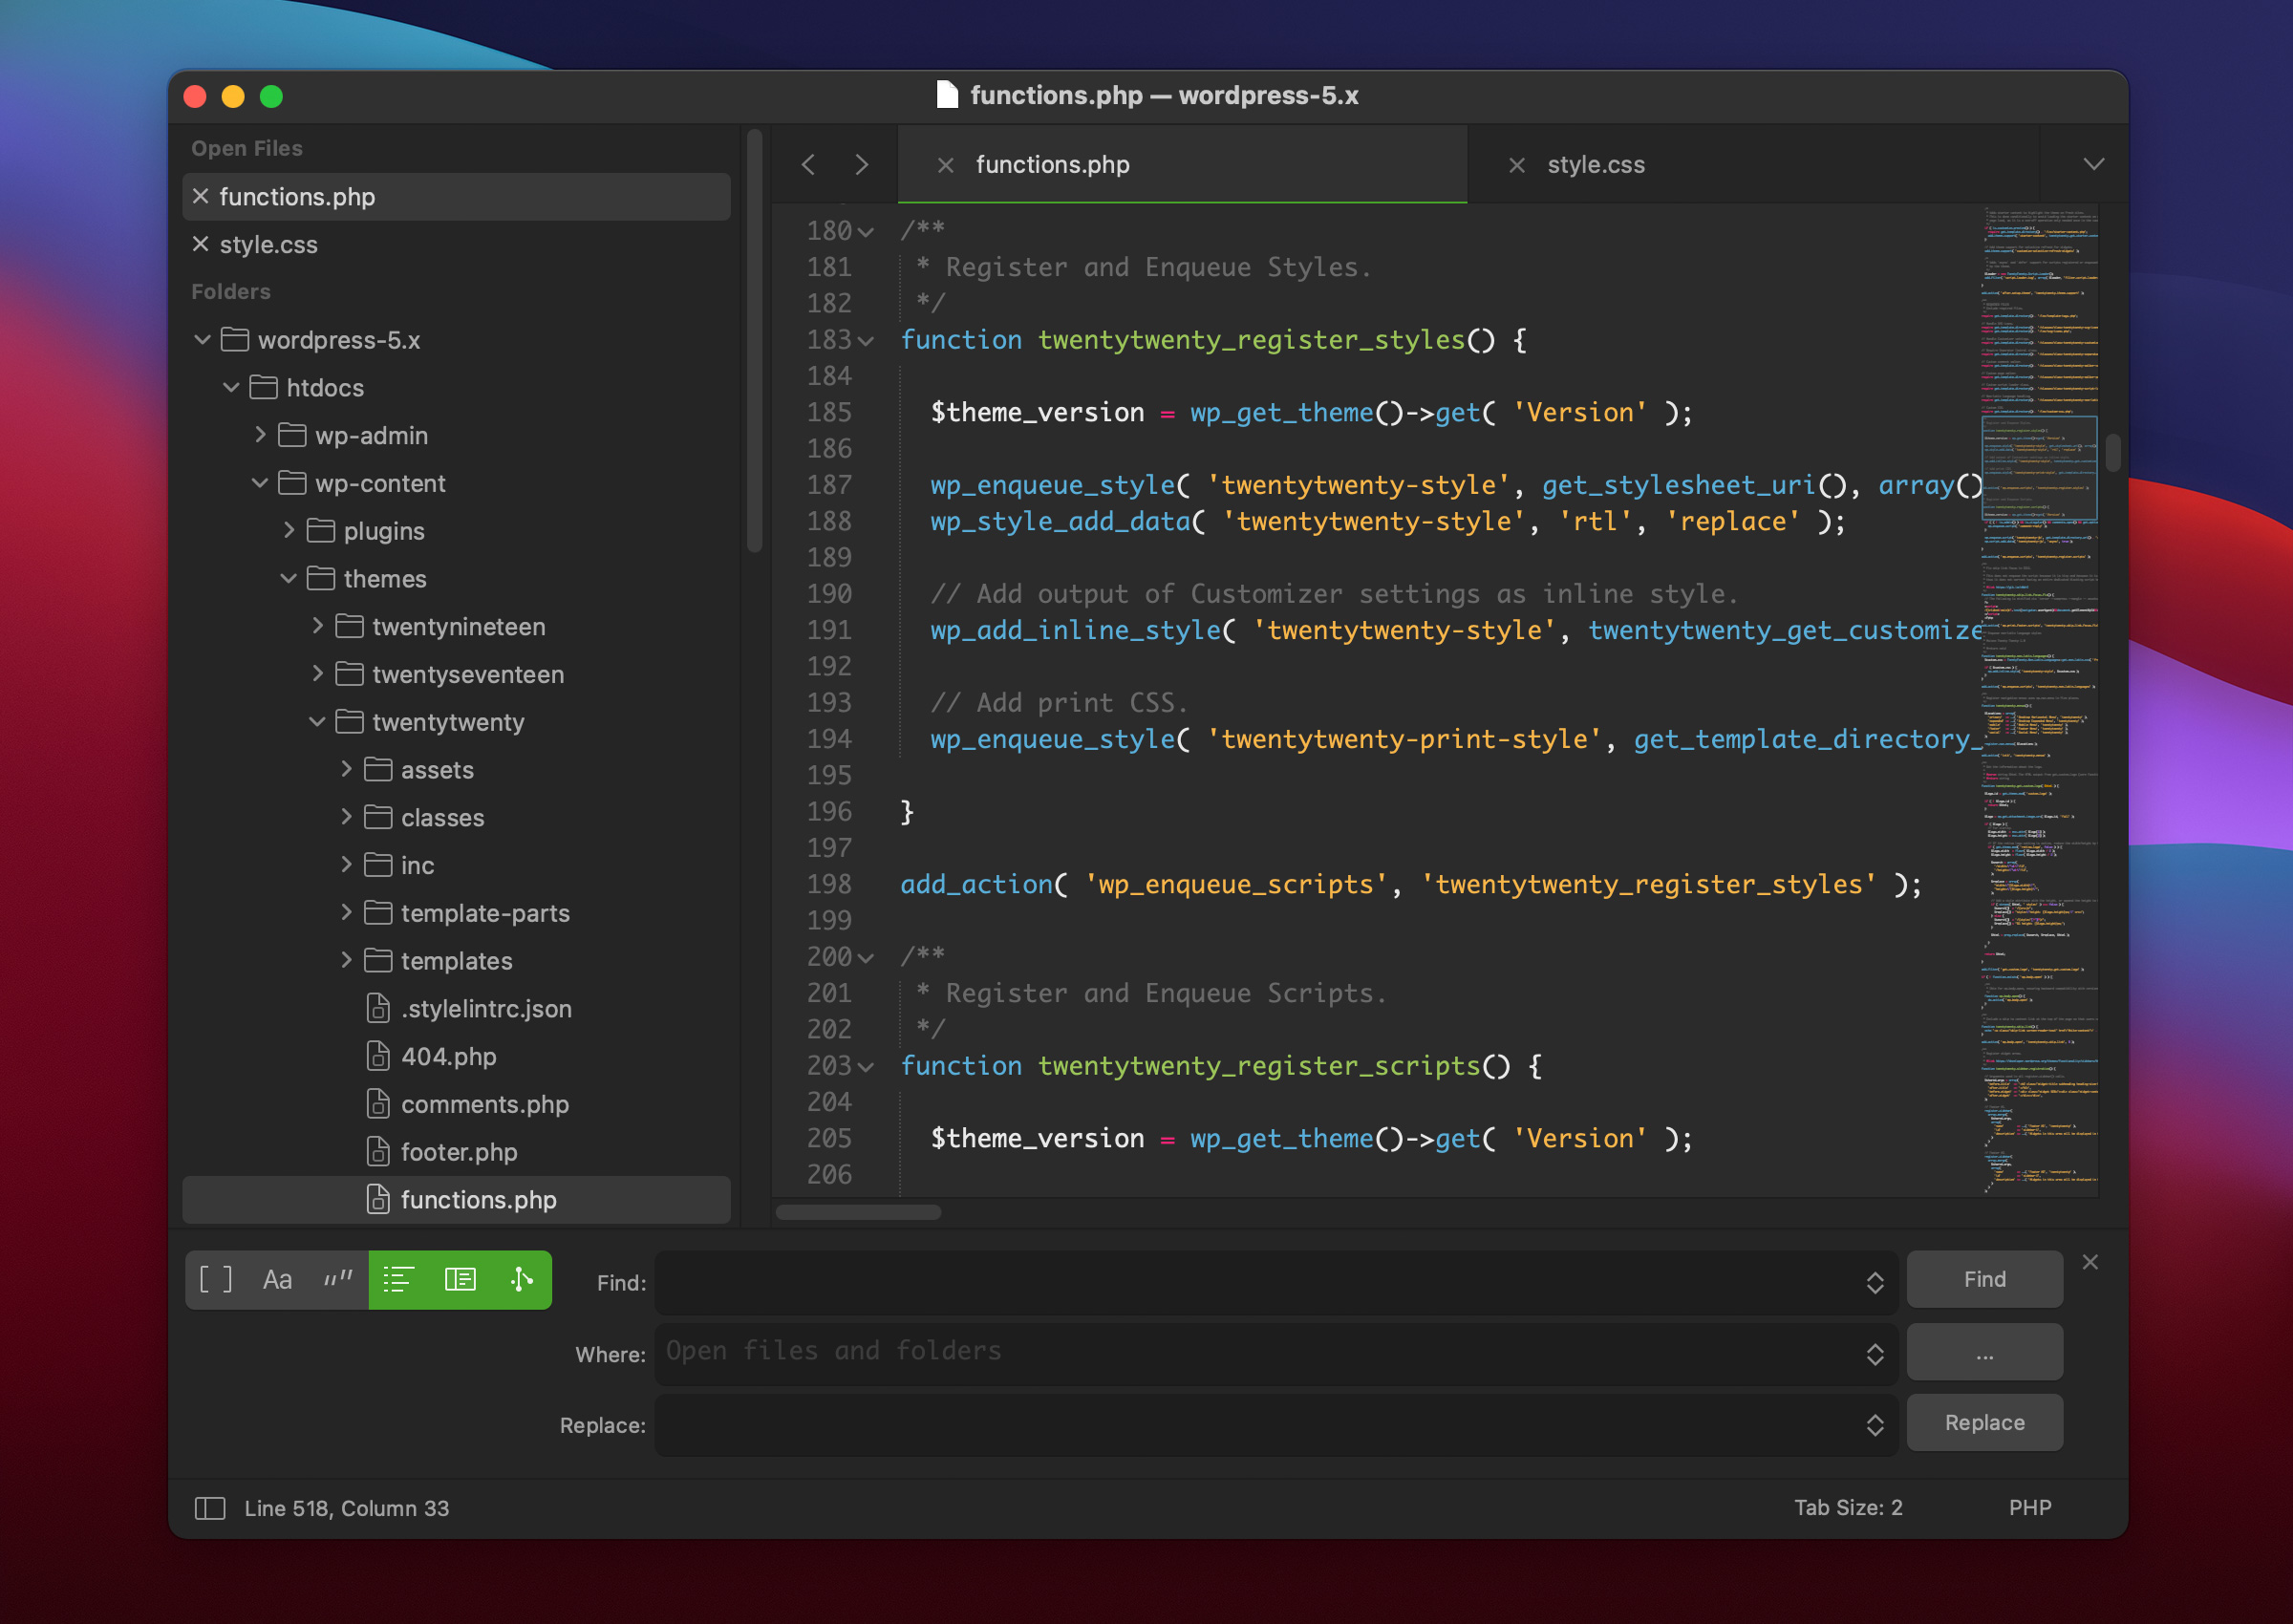This screenshot has width=2293, height=1624.
Task: Expand the template-parts folder
Action: point(346,912)
